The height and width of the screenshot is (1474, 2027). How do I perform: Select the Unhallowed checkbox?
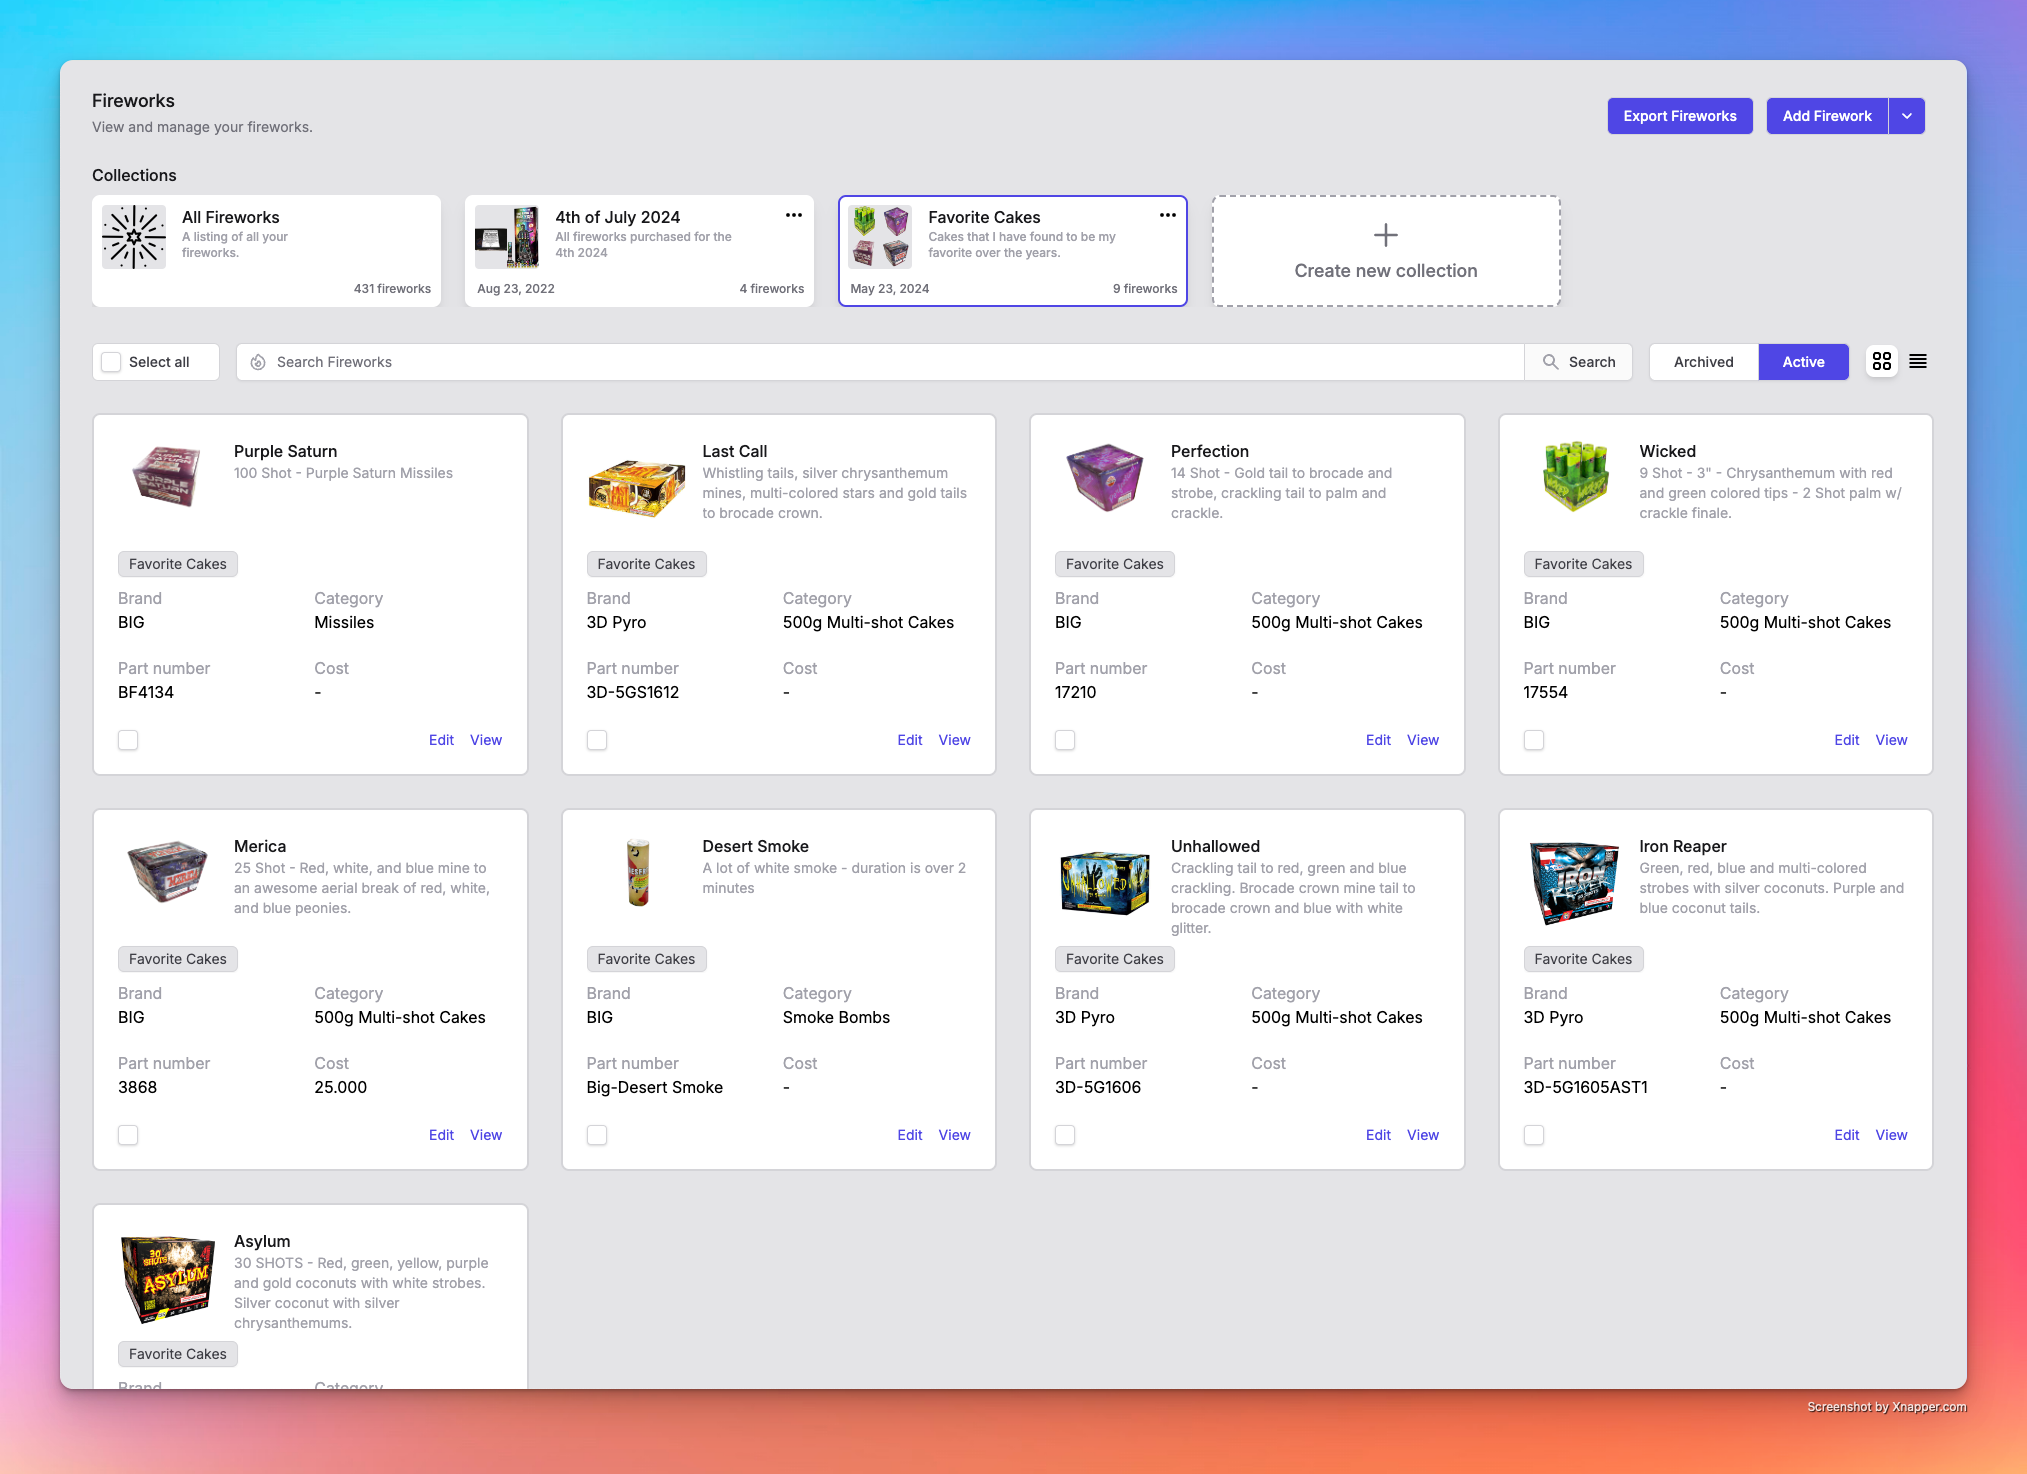click(x=1065, y=1135)
